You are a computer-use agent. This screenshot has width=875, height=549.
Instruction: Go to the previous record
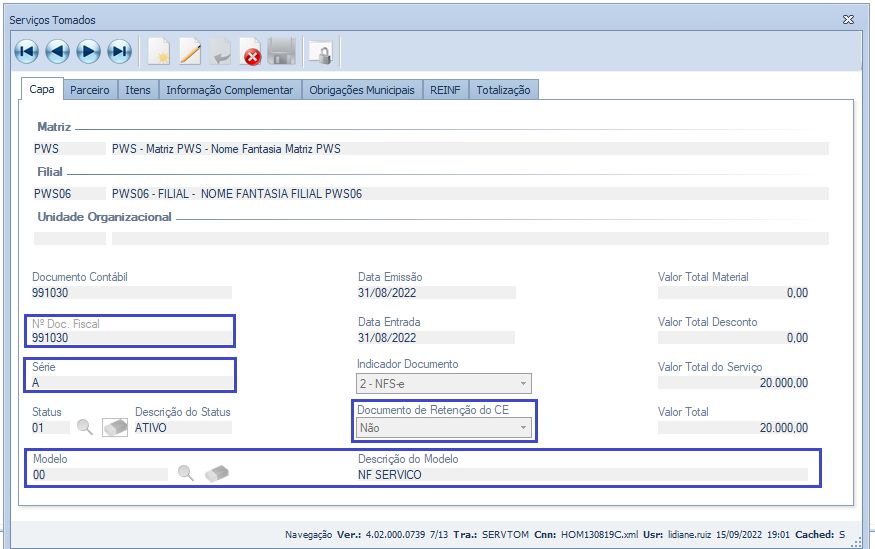pyautogui.click(x=58, y=51)
